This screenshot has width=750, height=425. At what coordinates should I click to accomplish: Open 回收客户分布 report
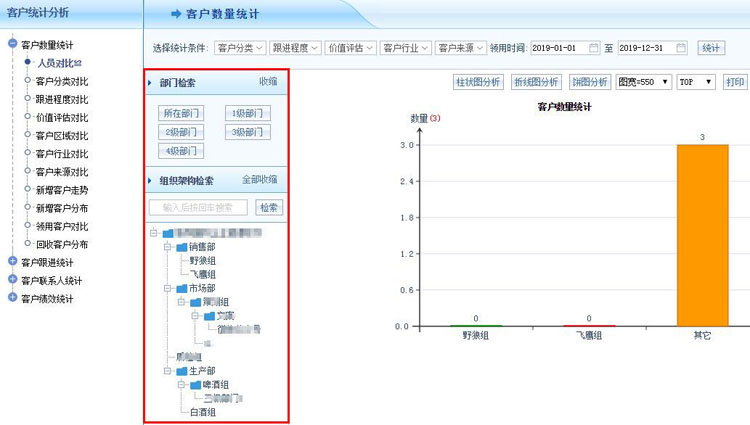[x=62, y=244]
